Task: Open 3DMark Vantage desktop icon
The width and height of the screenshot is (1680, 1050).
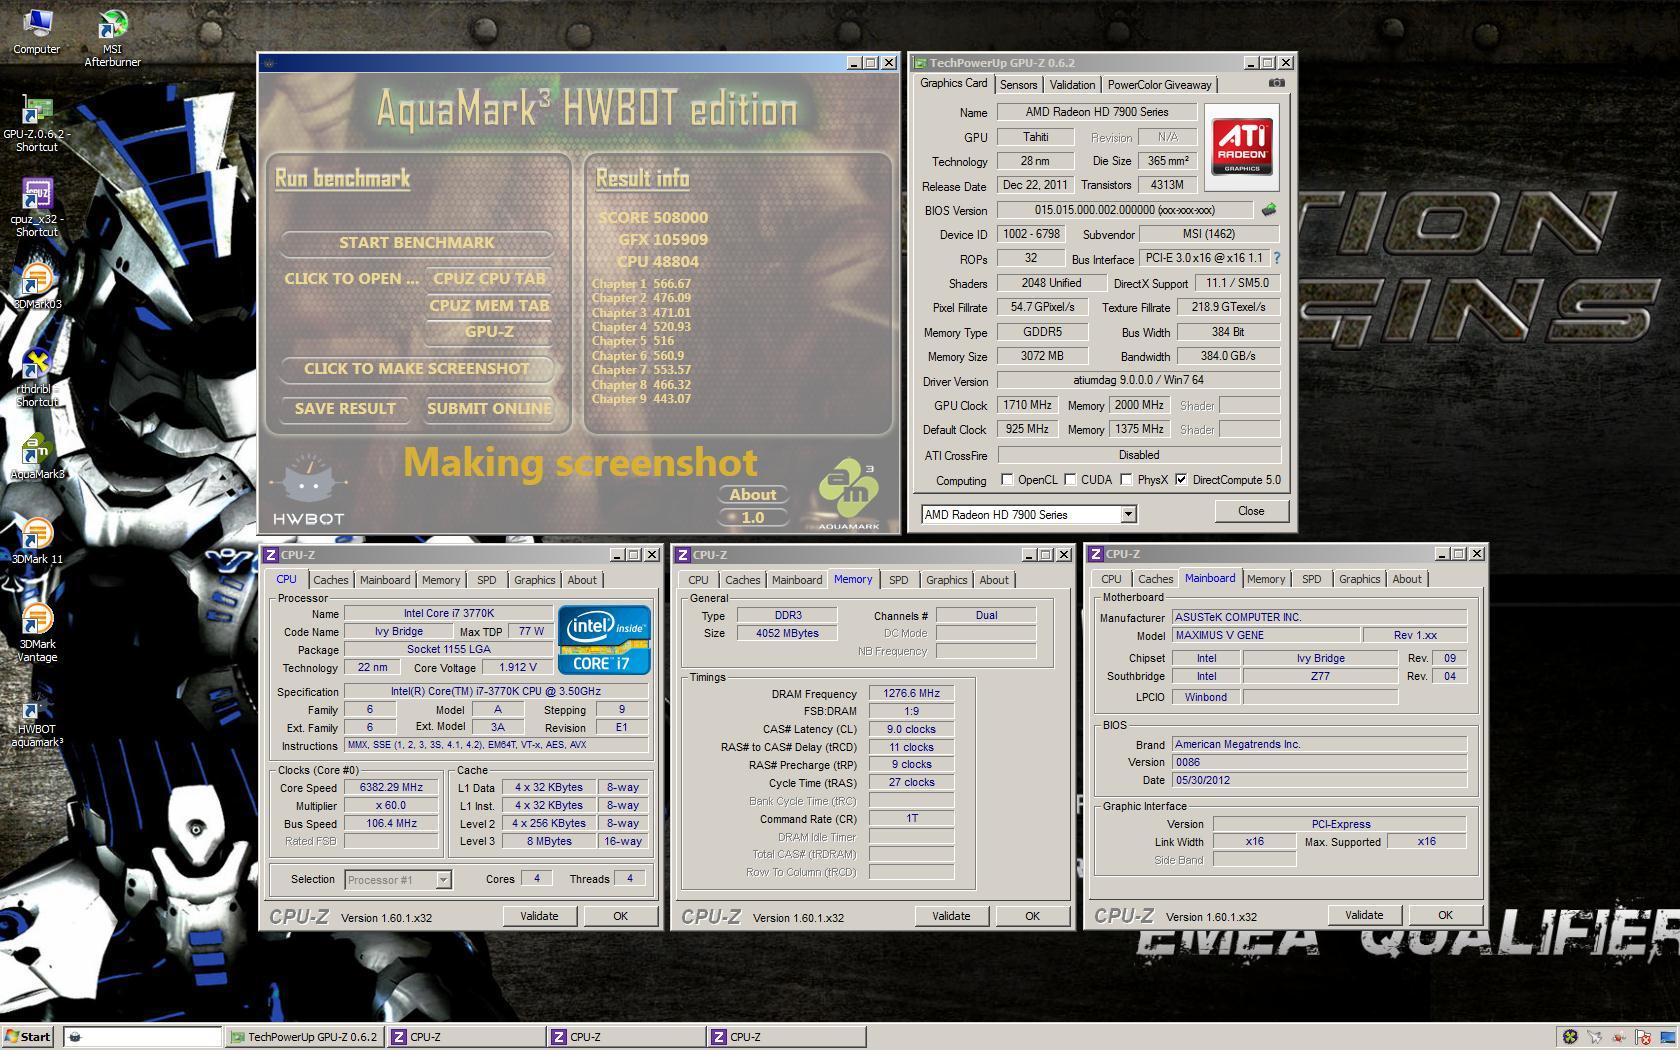Action: click(36, 633)
